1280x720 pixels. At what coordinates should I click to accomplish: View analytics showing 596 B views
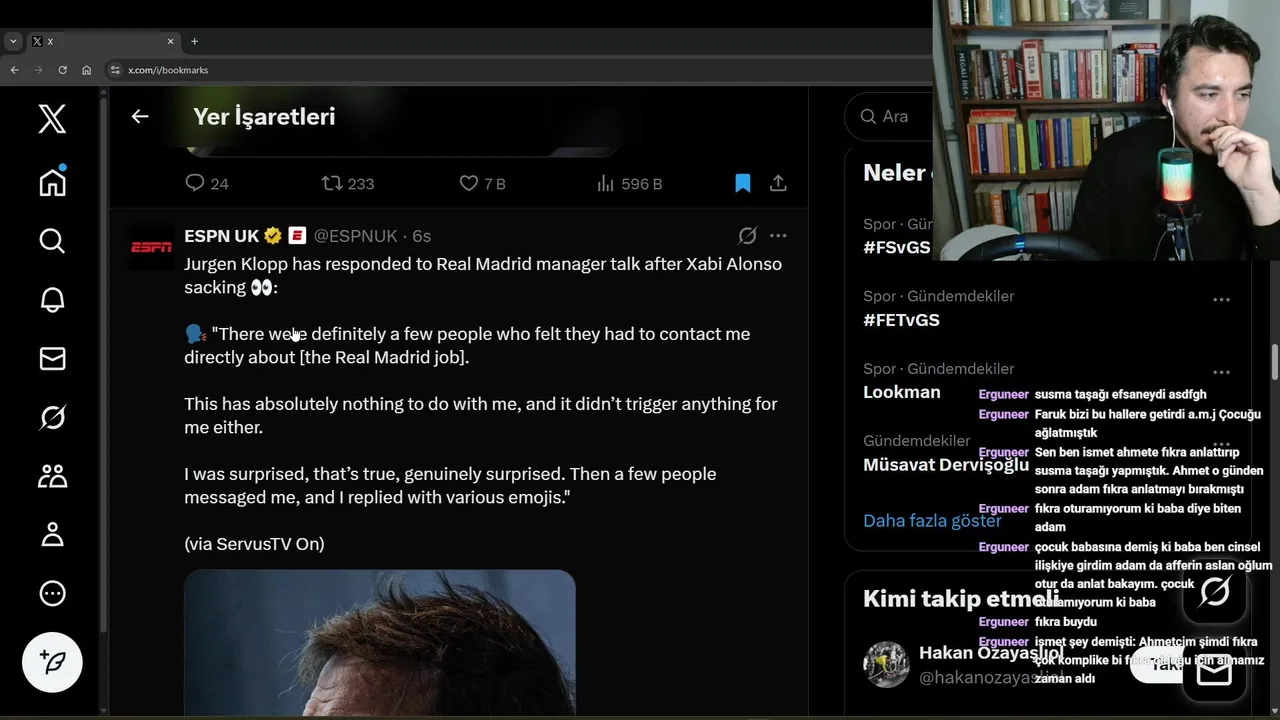coord(629,183)
